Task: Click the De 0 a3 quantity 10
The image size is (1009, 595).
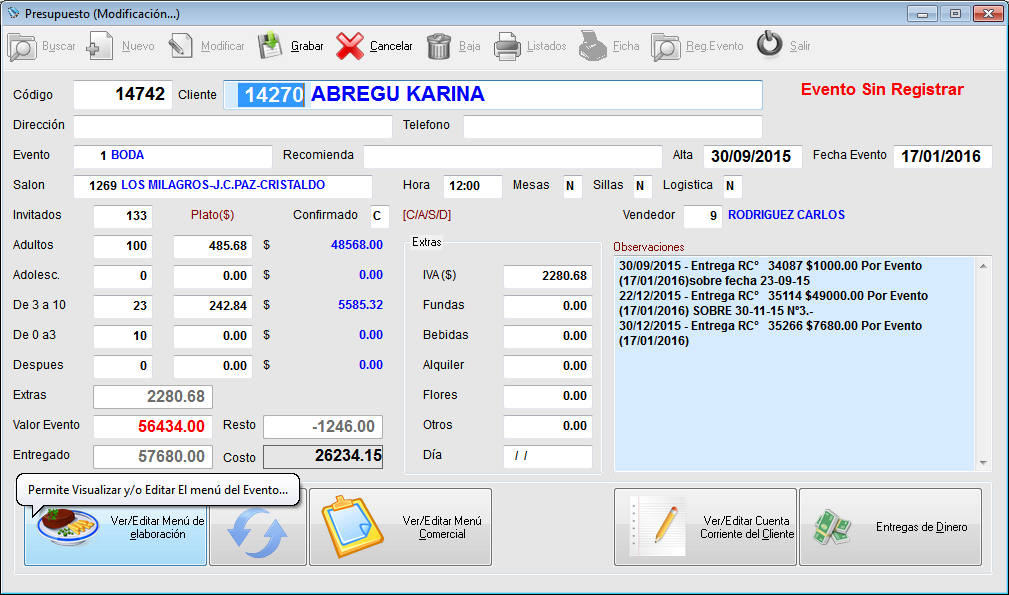Action: tap(123, 336)
